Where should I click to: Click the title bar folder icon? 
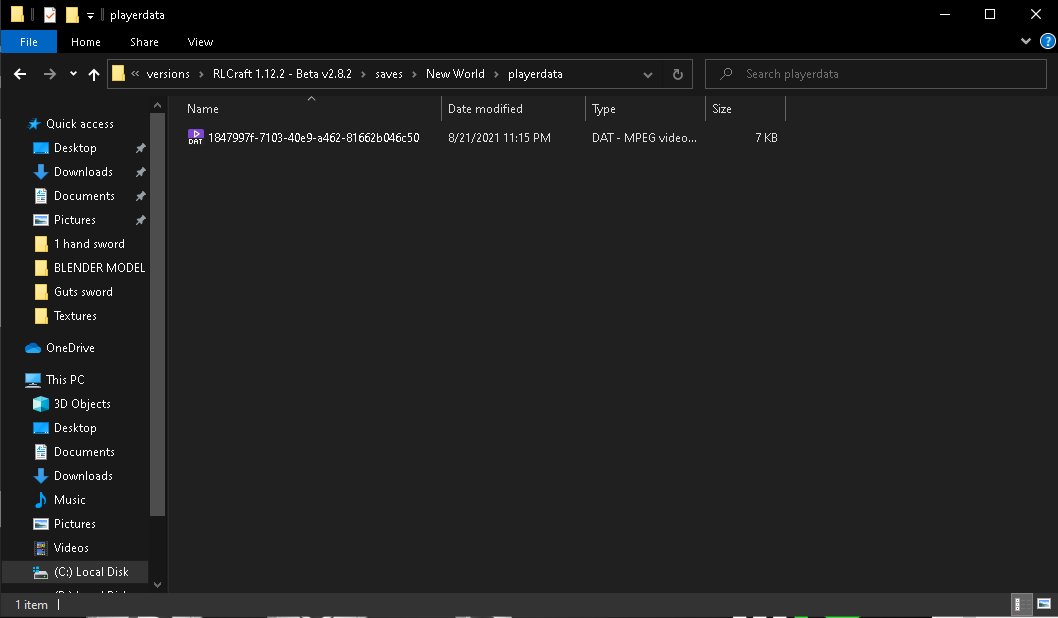18,14
